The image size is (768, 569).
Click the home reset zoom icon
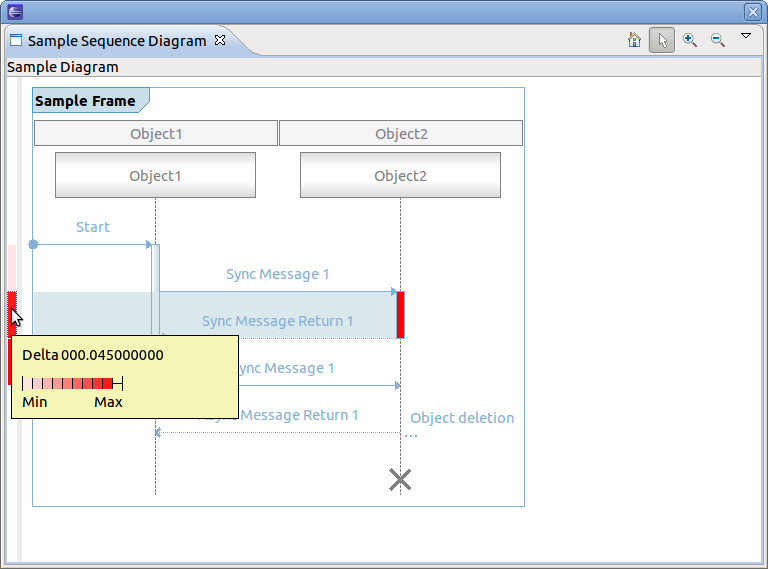click(x=634, y=40)
